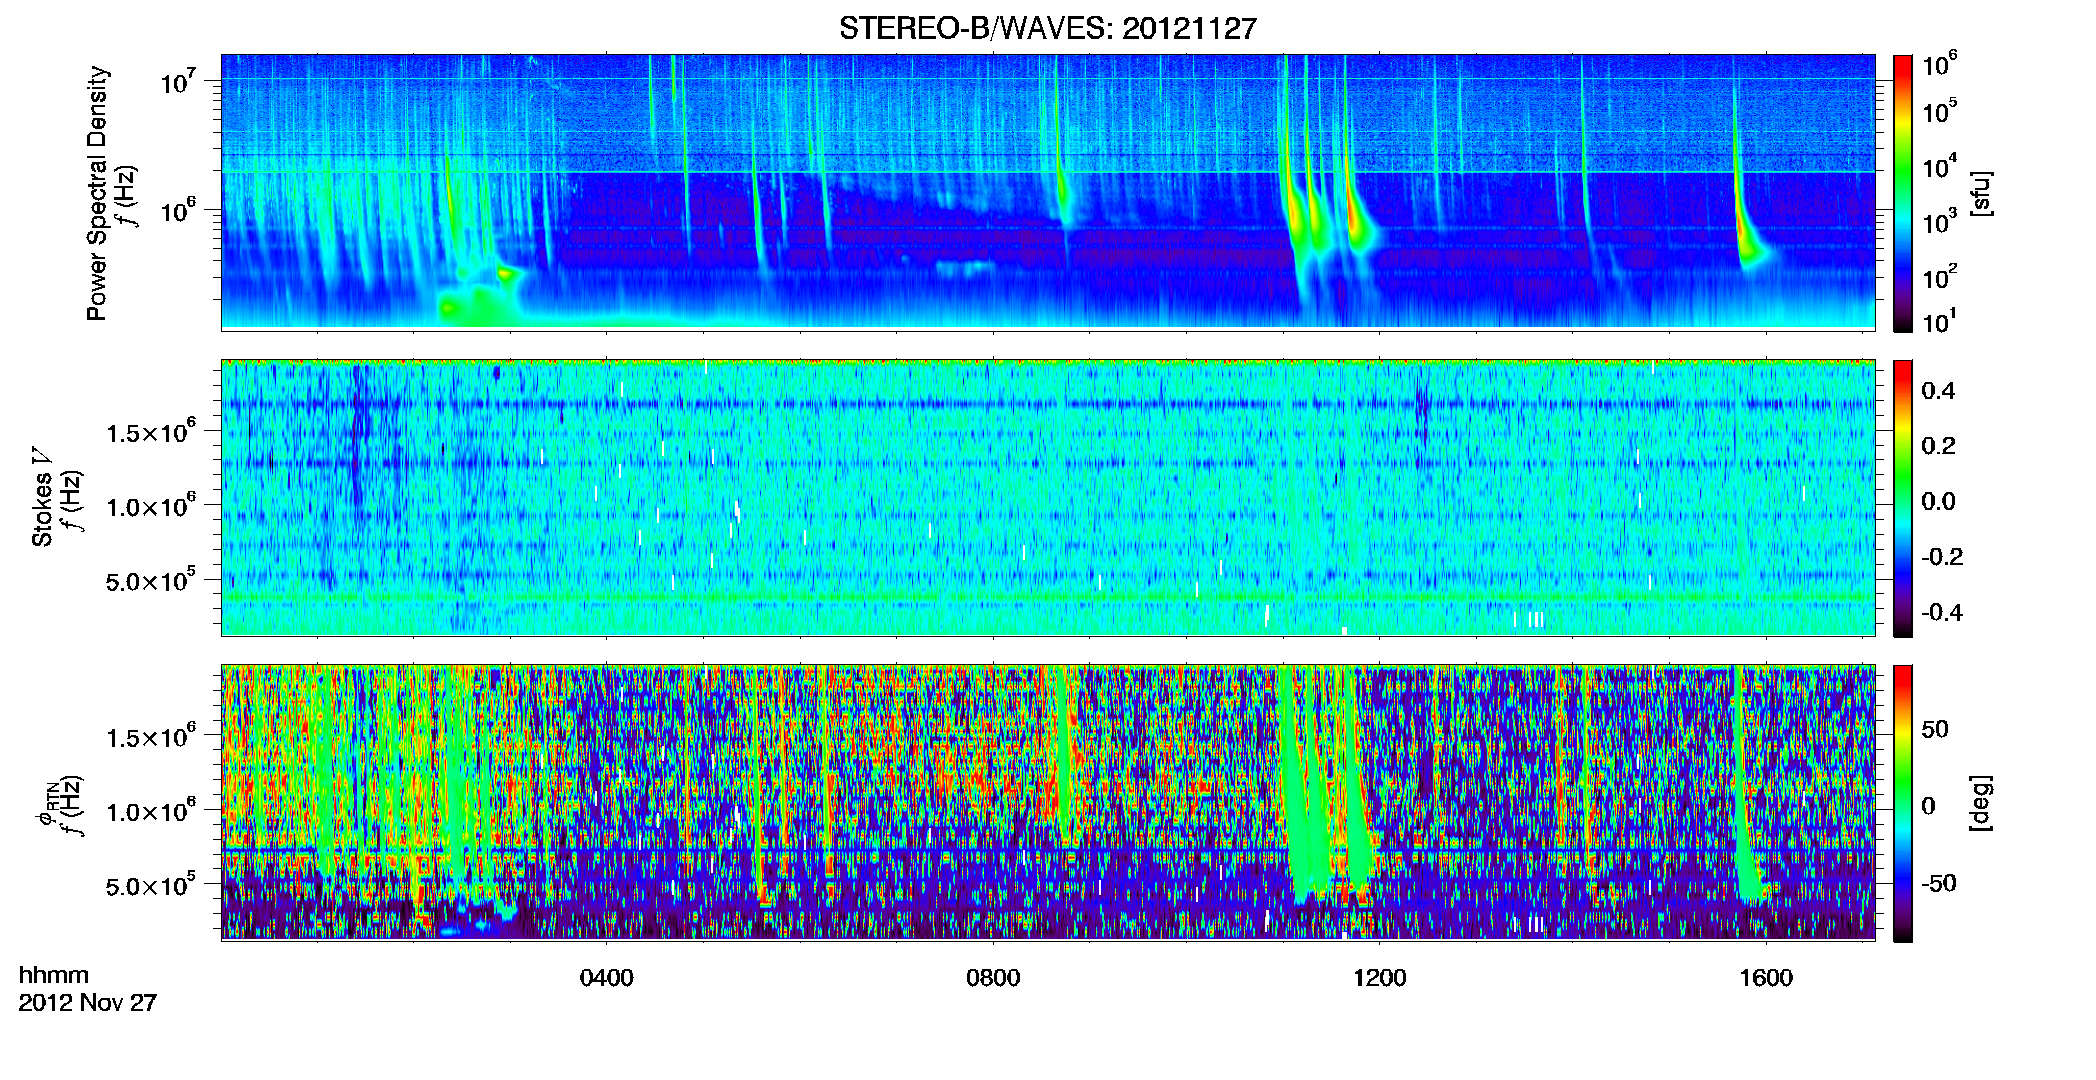2096x1080 pixels.
Task: Click the 0800 time tick label
Action: tap(993, 978)
